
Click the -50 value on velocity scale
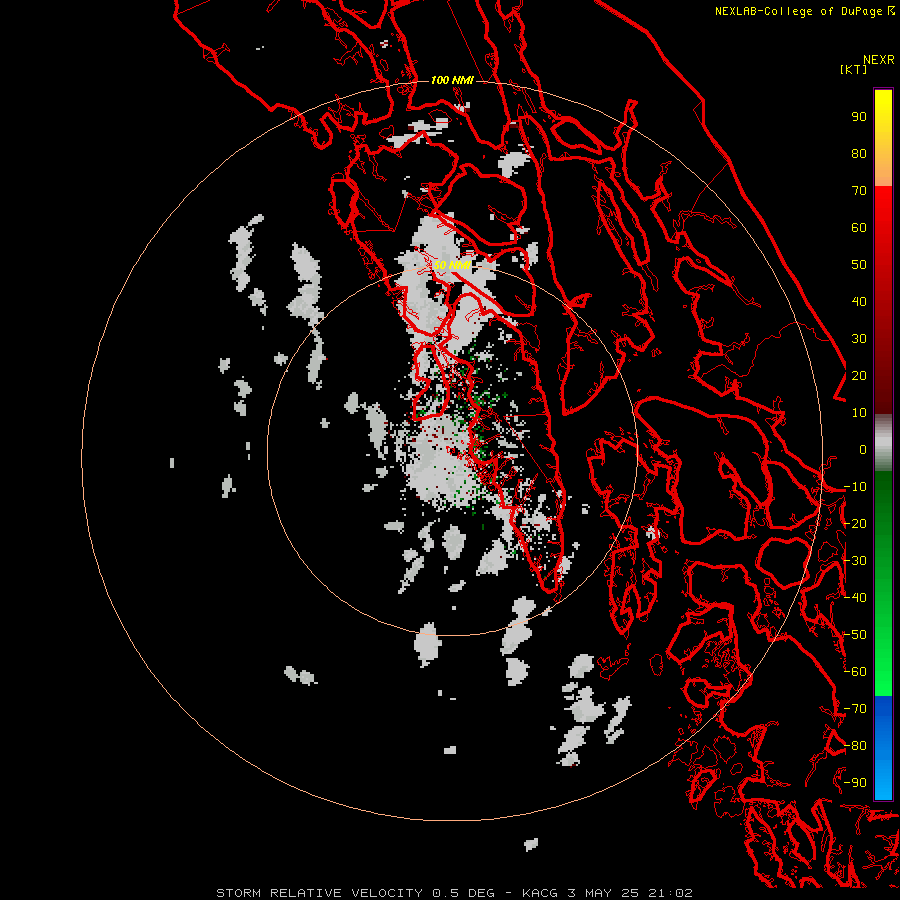(855, 635)
